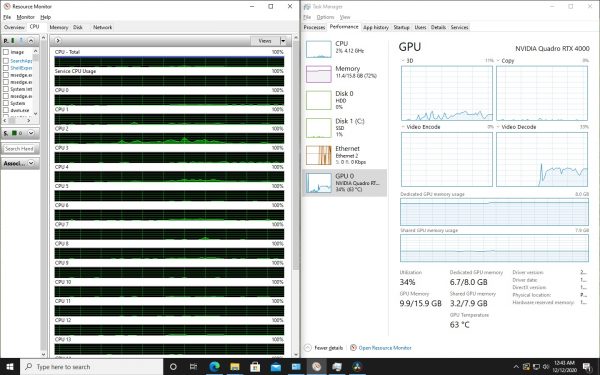Tick the SearchApp process checkbox
Viewport: 600px width, 375px height.
point(6,61)
